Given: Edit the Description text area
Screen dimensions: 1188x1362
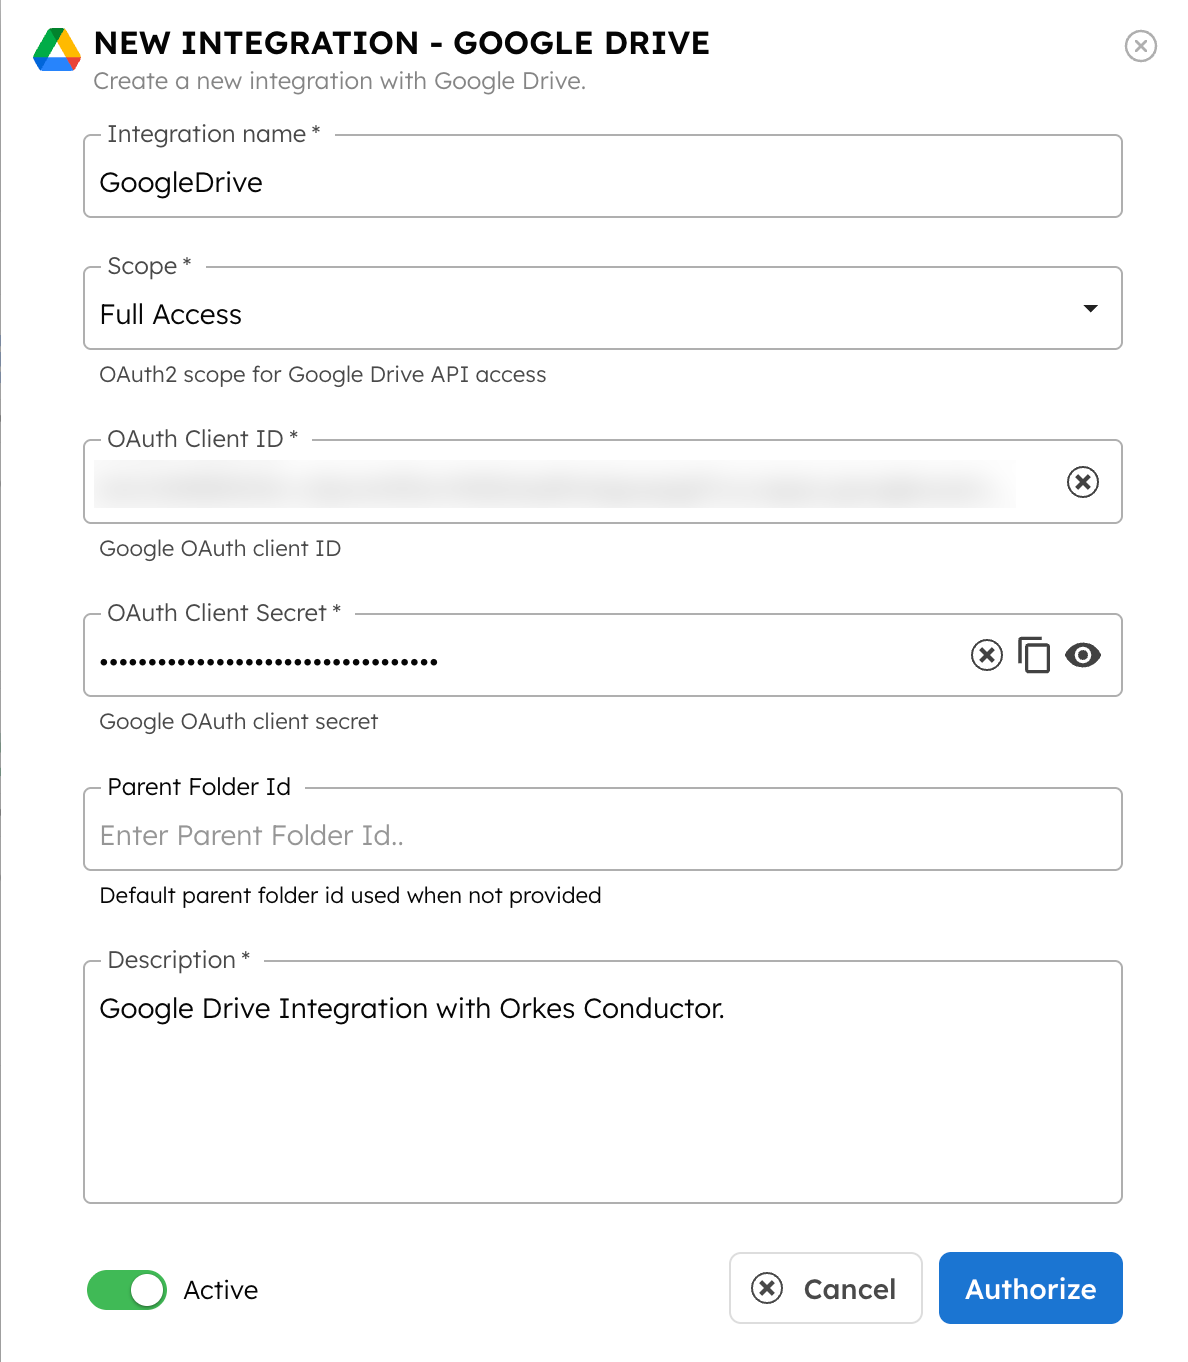Looking at the screenshot, I should 603,1082.
